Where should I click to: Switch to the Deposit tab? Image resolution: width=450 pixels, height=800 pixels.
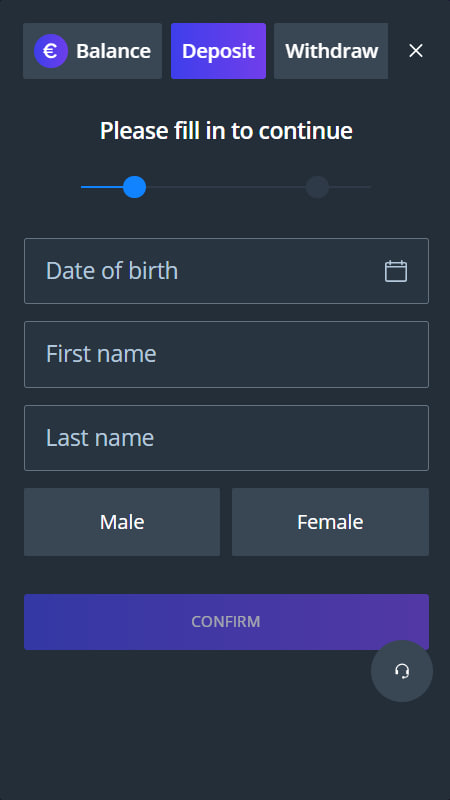pos(218,51)
